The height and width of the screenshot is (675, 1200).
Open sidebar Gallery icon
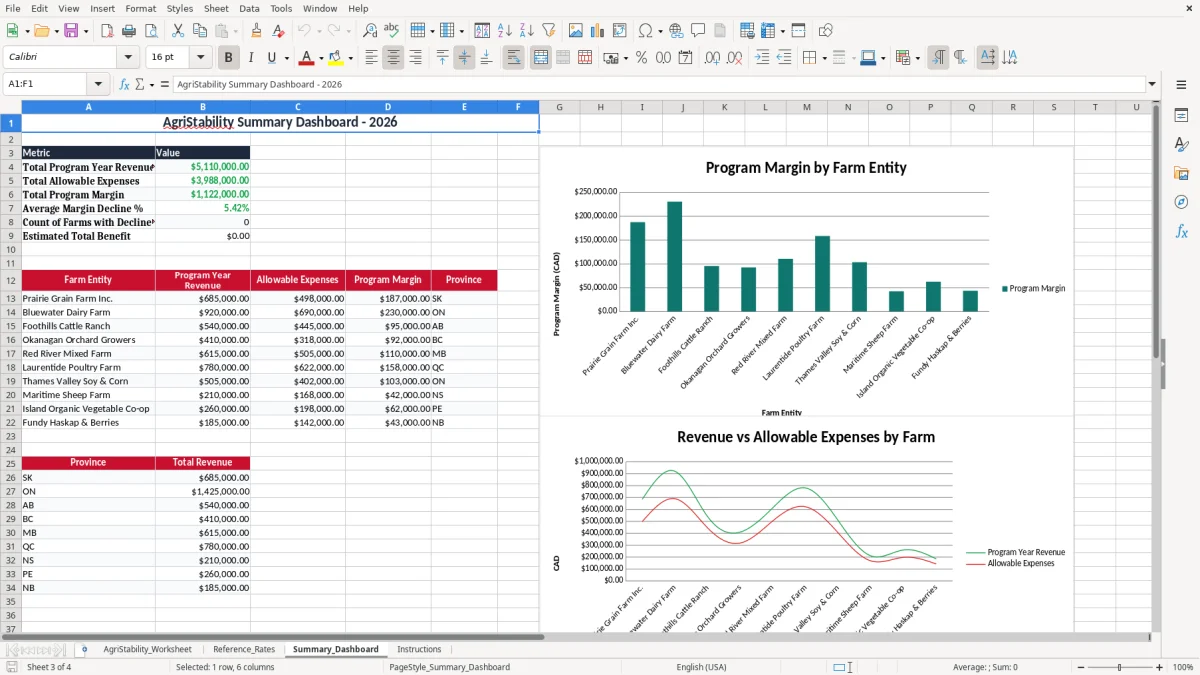(x=1181, y=173)
